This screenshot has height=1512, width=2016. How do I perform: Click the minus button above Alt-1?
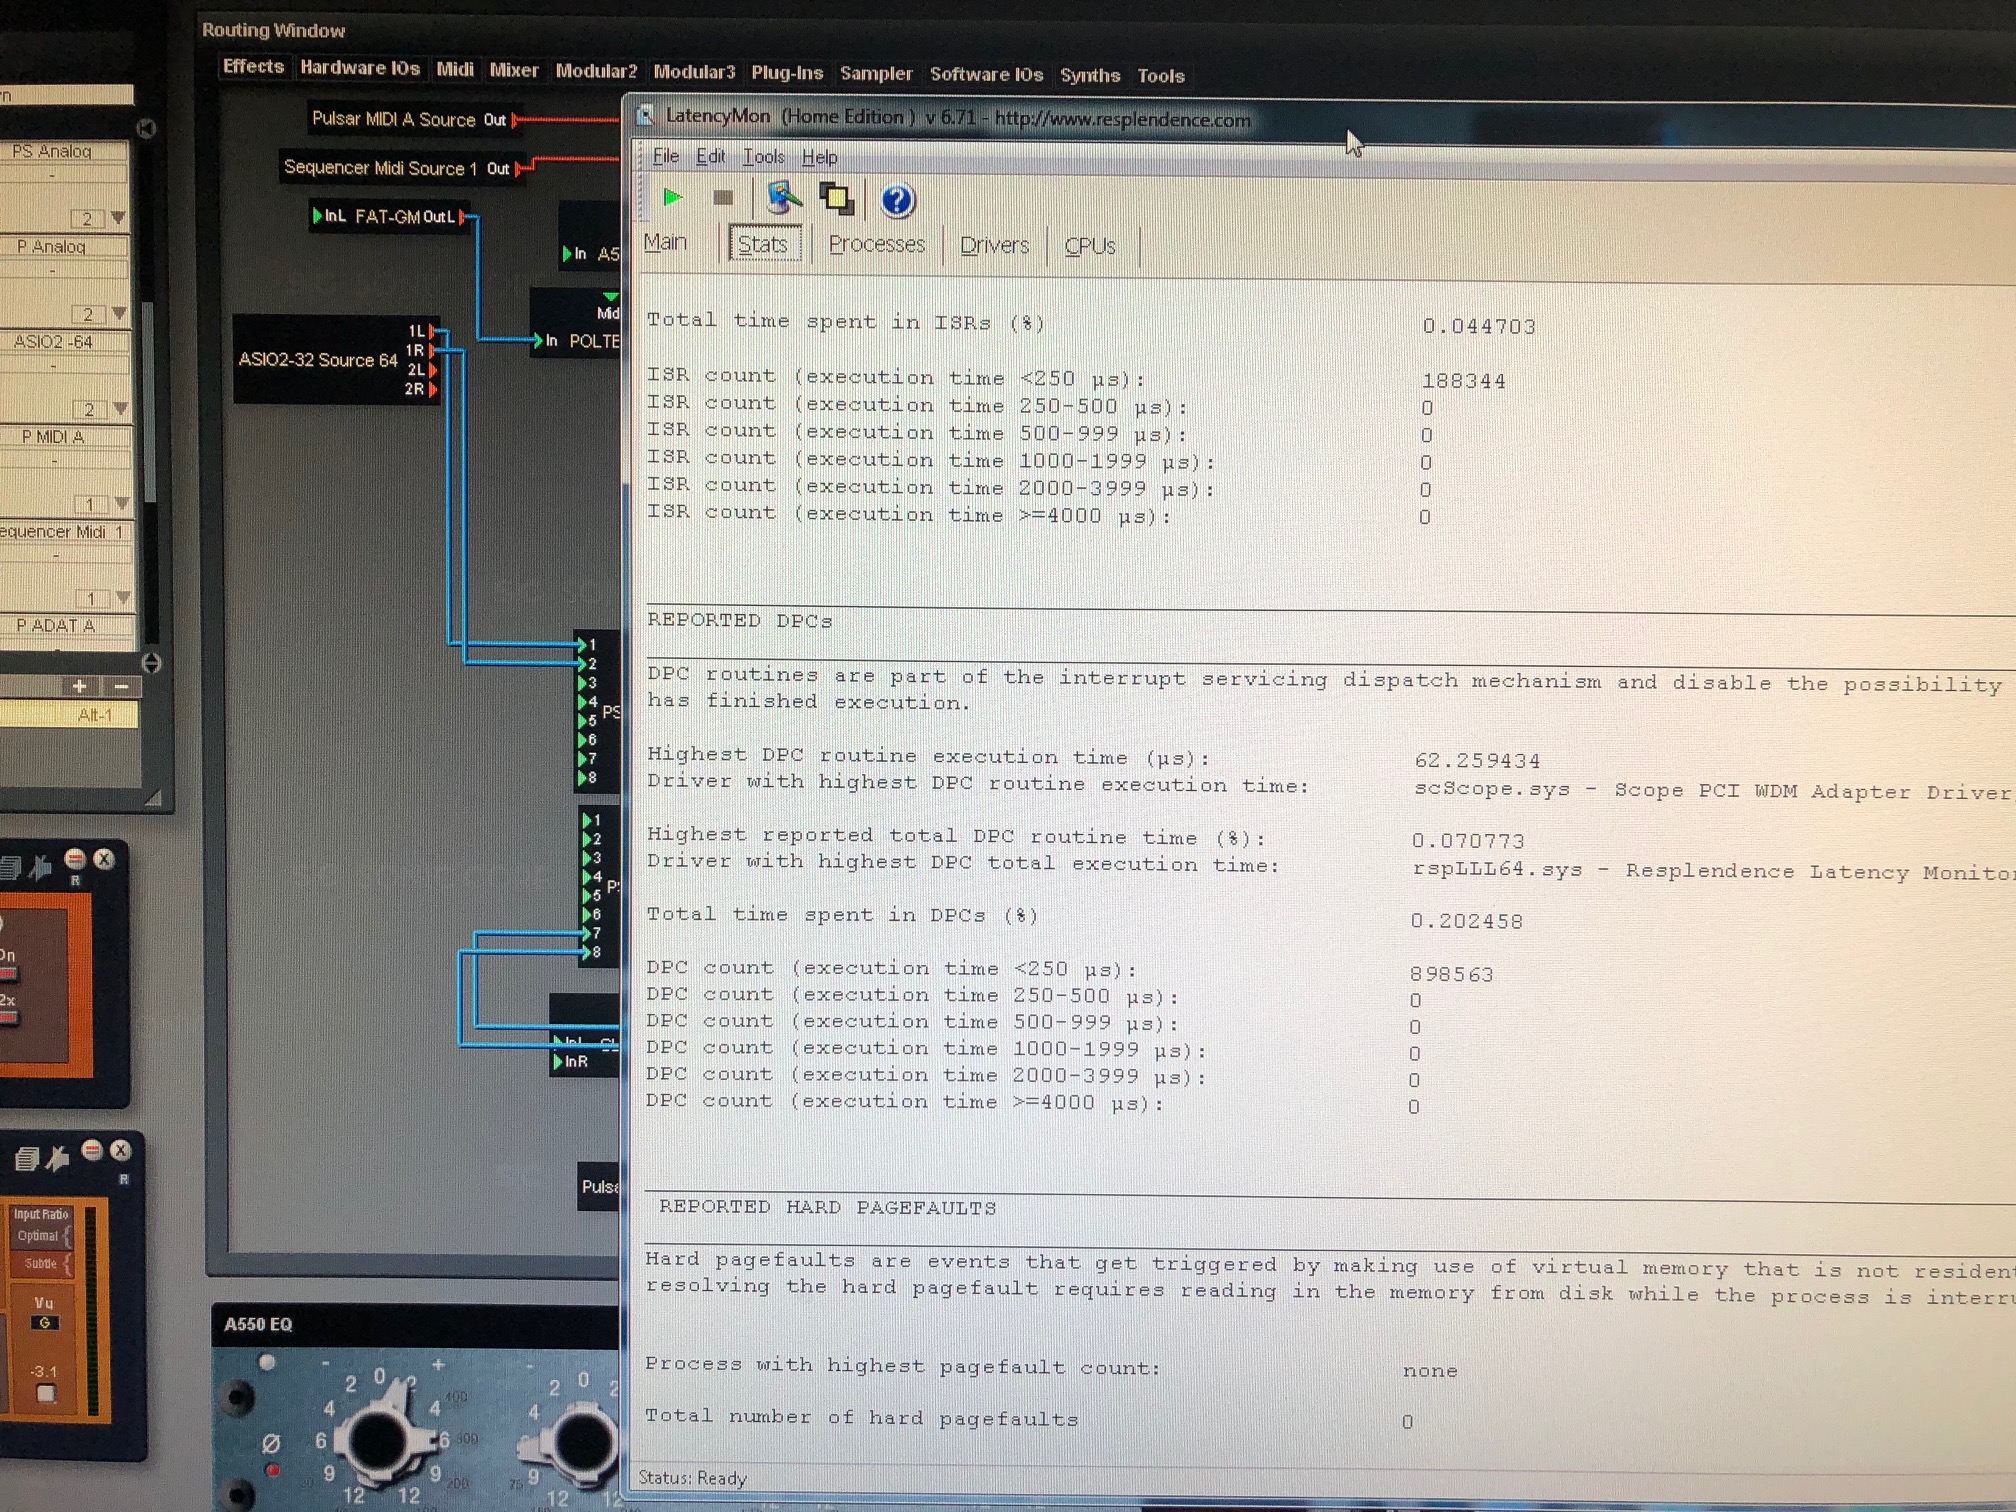[121, 687]
